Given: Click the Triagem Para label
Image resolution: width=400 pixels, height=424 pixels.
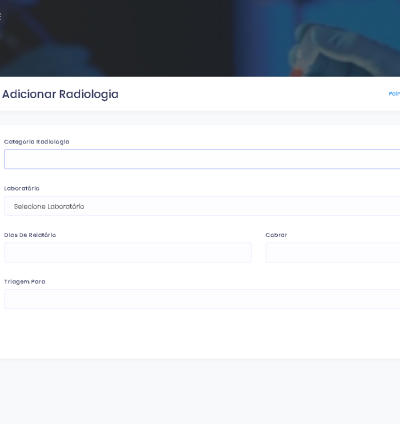Looking at the screenshot, I should pyautogui.click(x=25, y=282).
